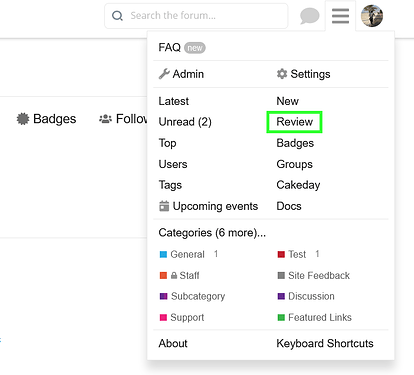Go to Latest topics

pyautogui.click(x=174, y=101)
